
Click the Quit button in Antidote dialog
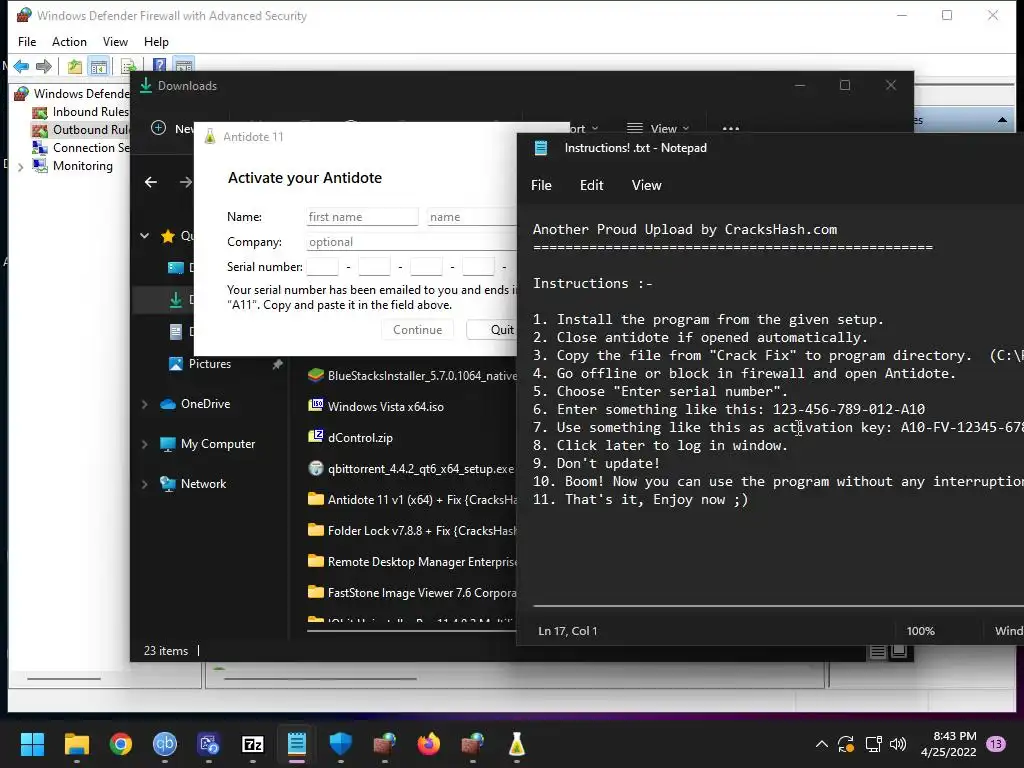[x=492, y=330]
